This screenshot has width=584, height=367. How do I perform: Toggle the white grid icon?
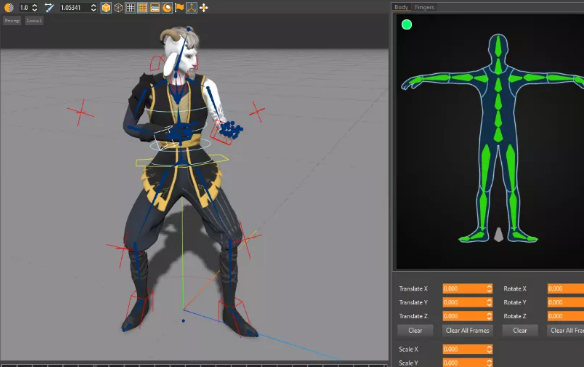pos(130,7)
